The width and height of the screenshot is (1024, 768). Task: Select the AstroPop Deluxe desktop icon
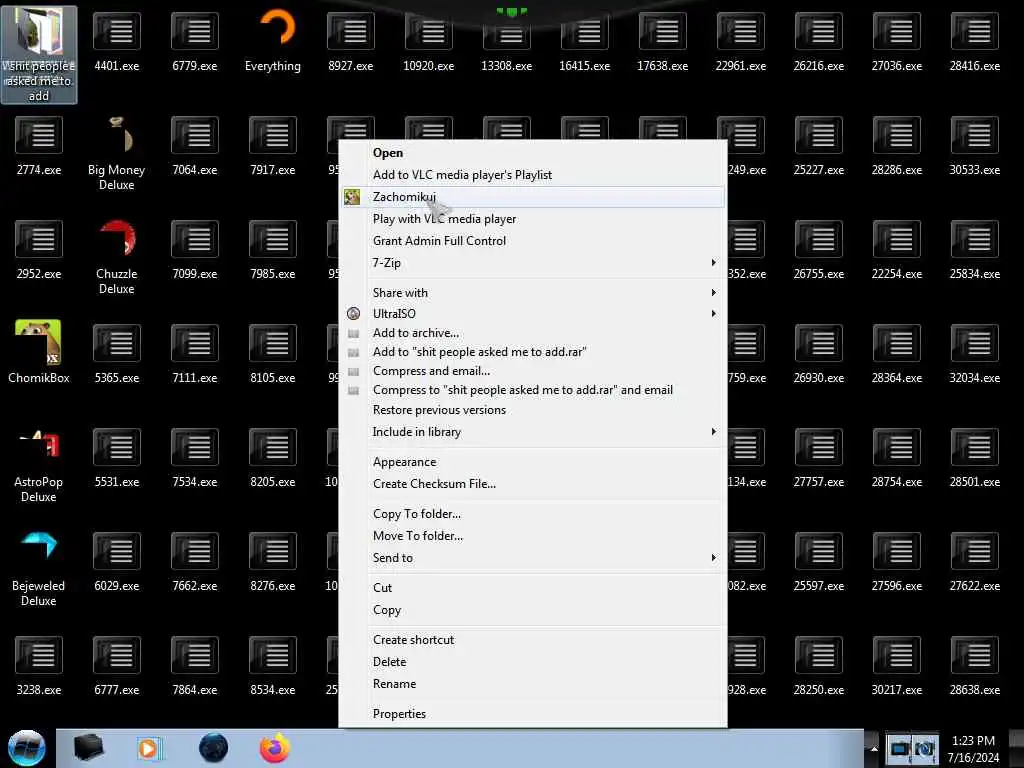coord(39,466)
